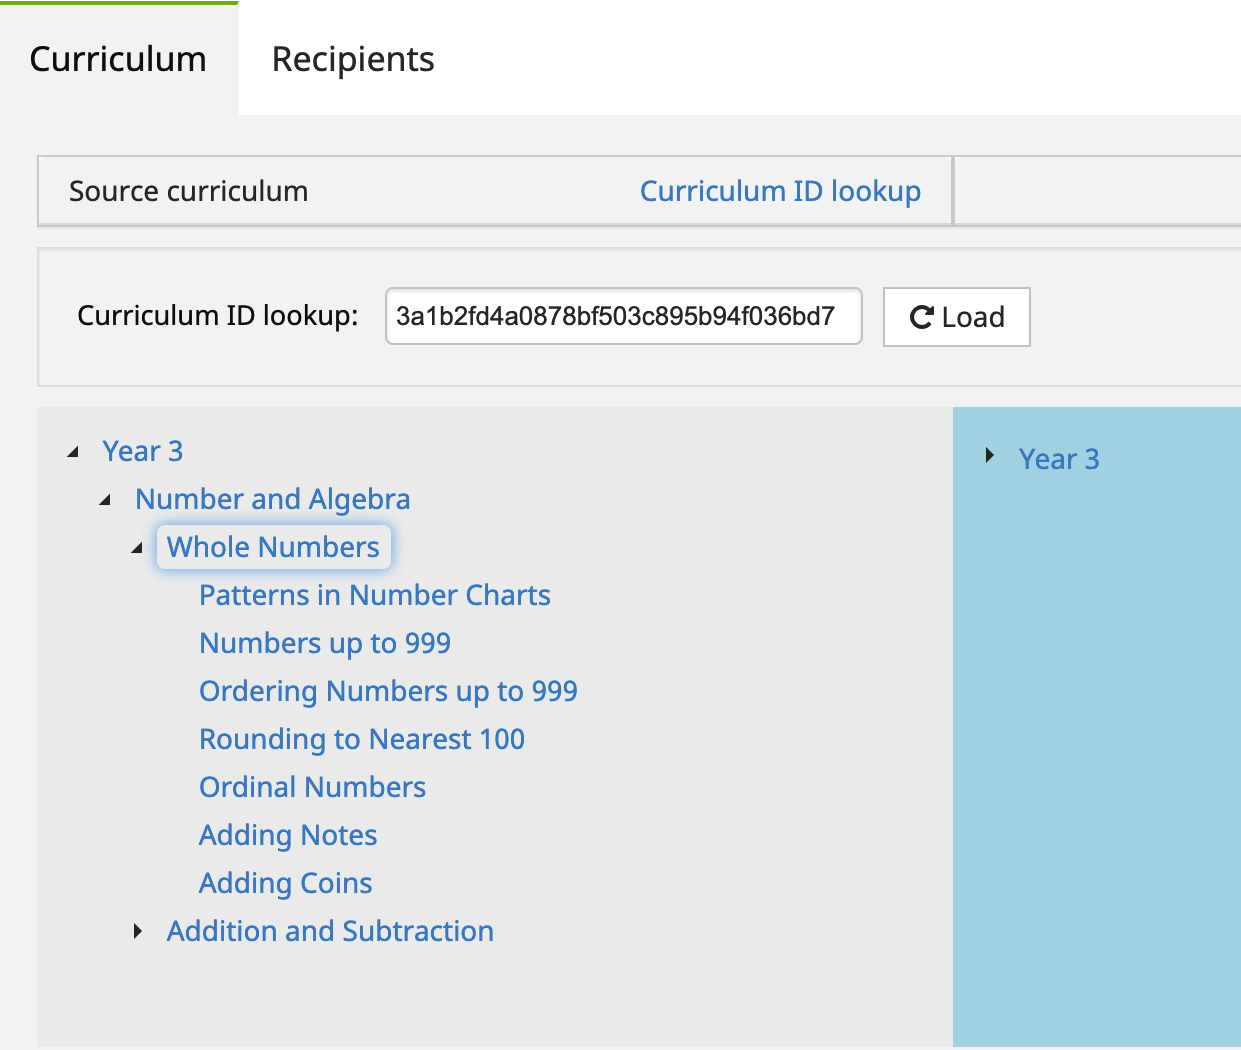Switch to the Curriculum tab
The width and height of the screenshot is (1241, 1050).
pyautogui.click(x=118, y=59)
